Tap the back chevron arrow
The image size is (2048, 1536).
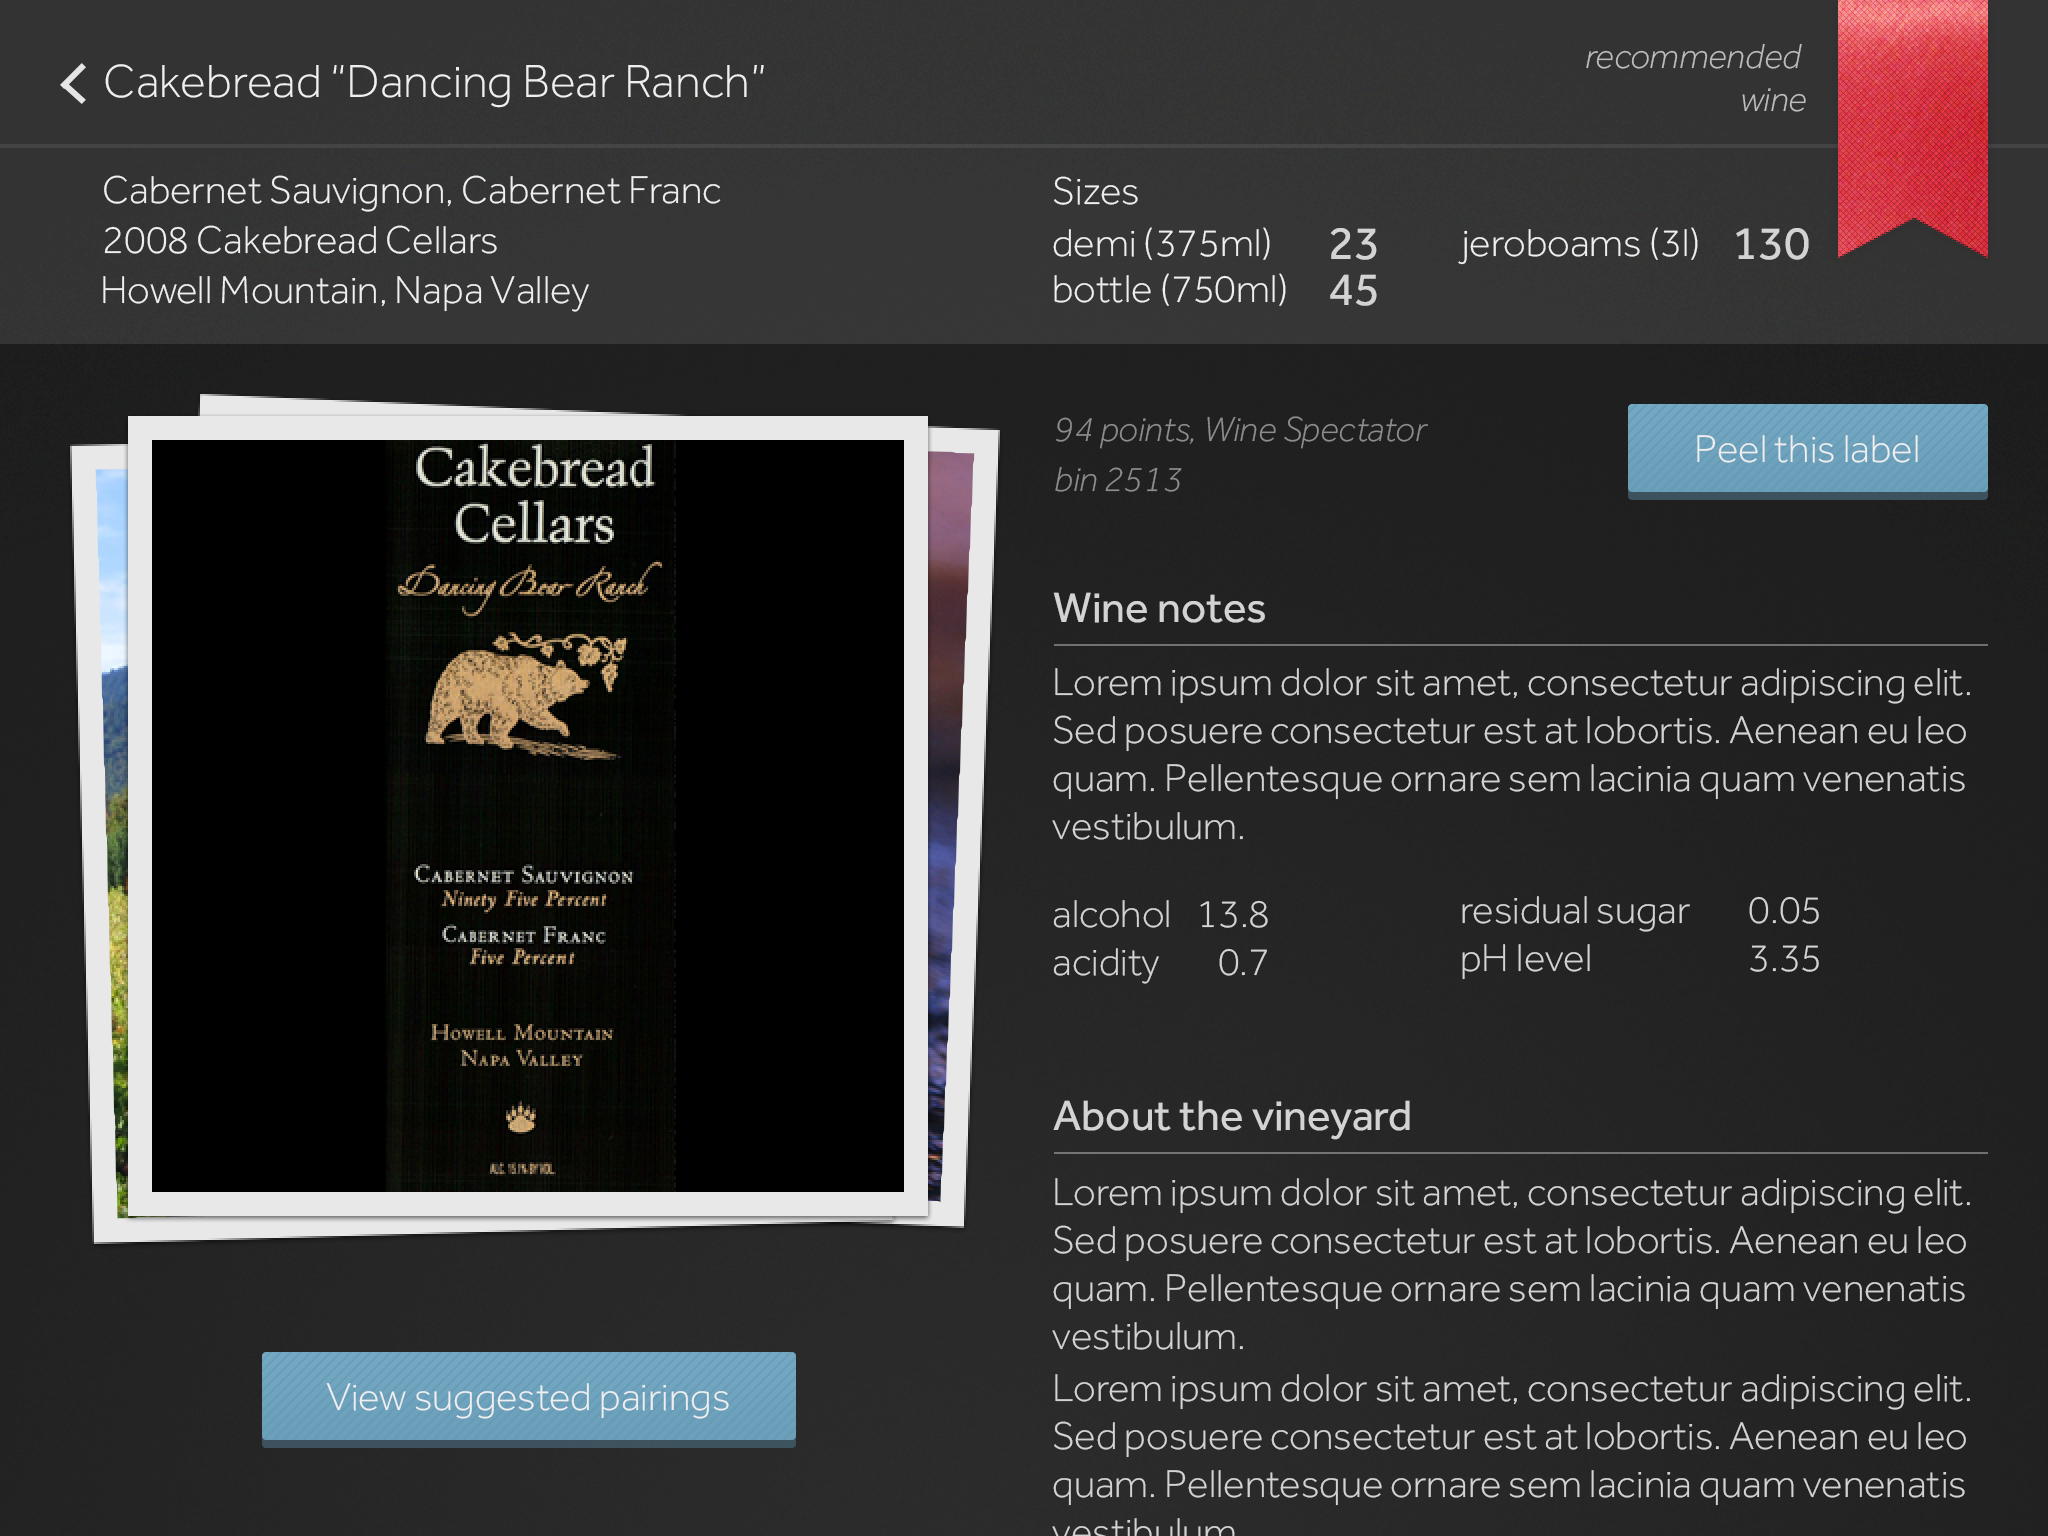[74, 83]
